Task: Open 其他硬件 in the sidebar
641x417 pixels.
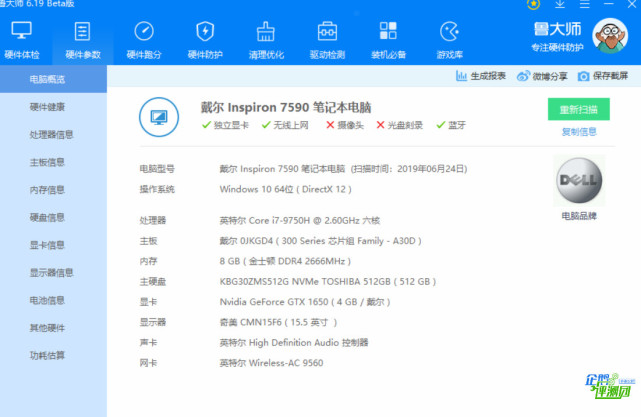Action: click(x=47, y=328)
